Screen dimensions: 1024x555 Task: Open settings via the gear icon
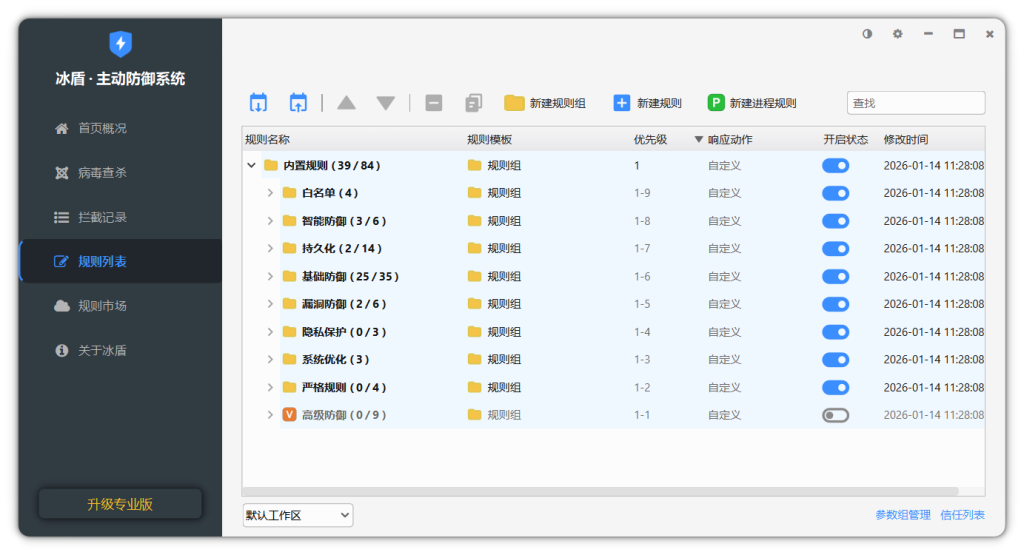tap(897, 34)
